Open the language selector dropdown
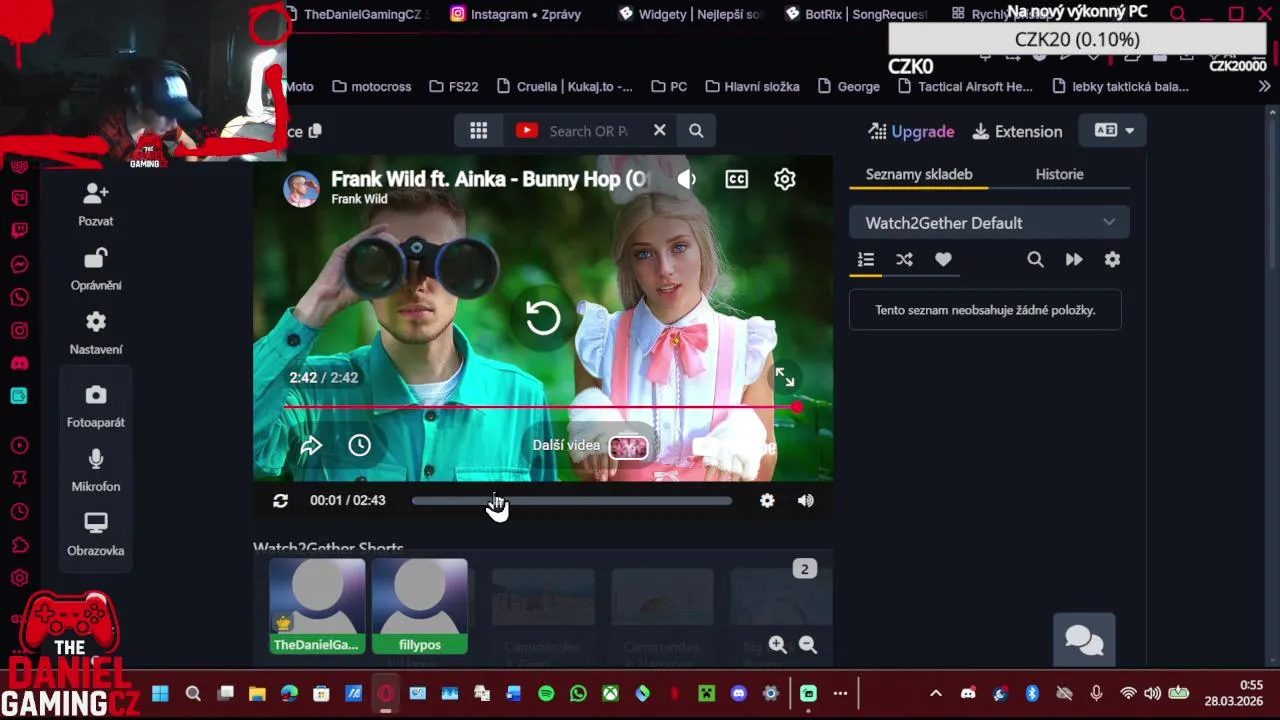The width and height of the screenshot is (1280, 720). tap(1114, 131)
